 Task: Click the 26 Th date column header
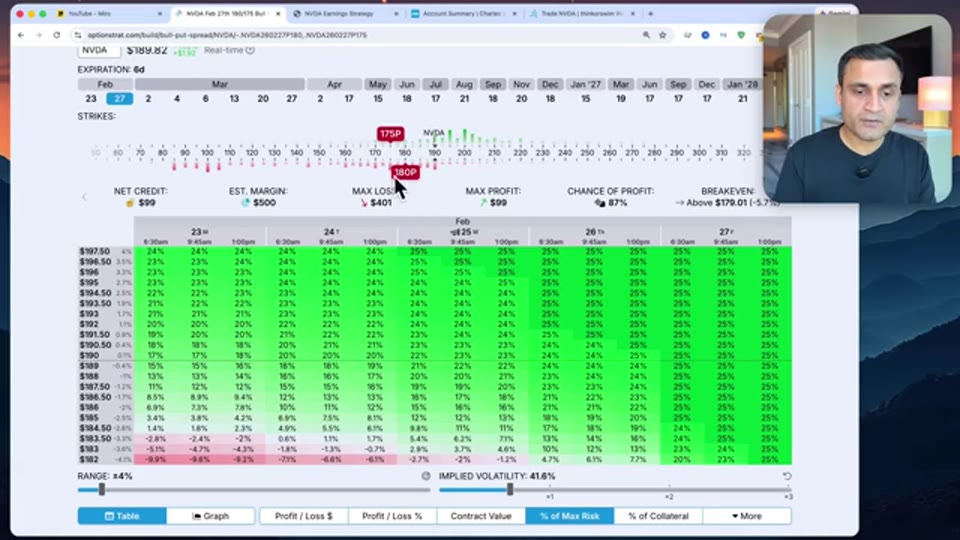[x=594, y=232]
